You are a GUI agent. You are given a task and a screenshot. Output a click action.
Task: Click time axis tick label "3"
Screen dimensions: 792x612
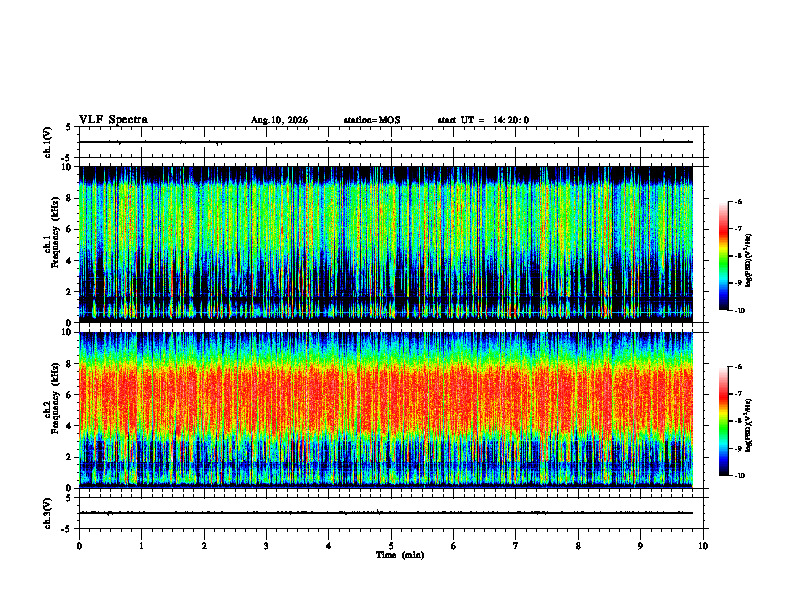(x=266, y=546)
